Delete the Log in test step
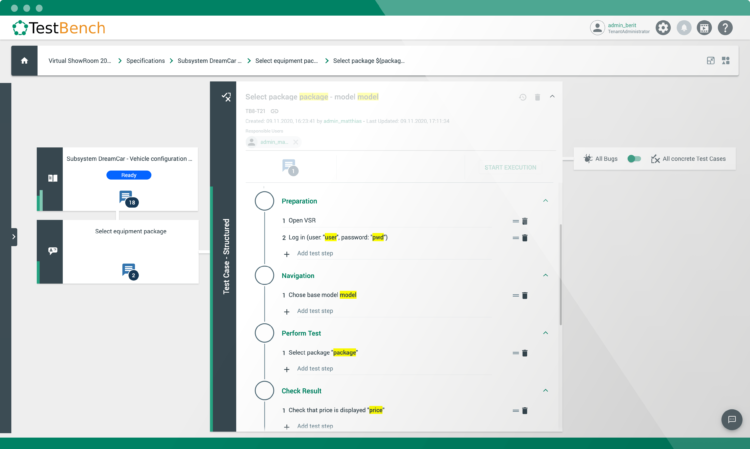The height and width of the screenshot is (449, 750). (x=525, y=238)
